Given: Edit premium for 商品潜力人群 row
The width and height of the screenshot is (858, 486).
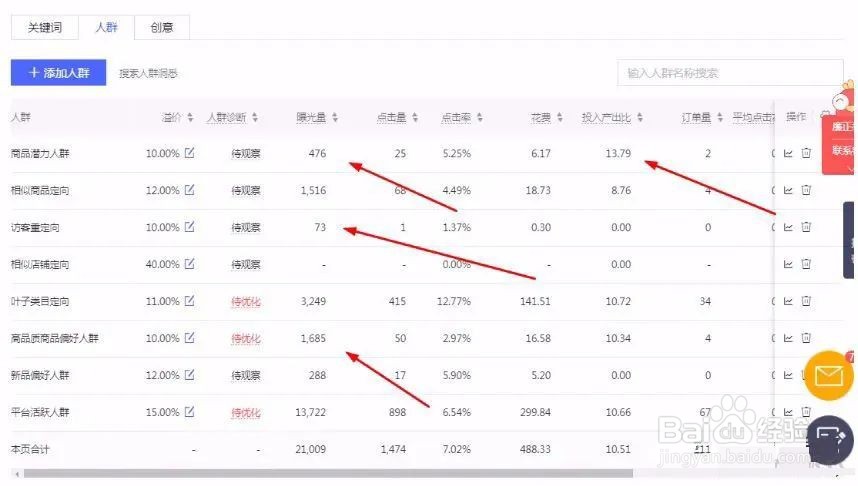Looking at the screenshot, I should coord(189,153).
